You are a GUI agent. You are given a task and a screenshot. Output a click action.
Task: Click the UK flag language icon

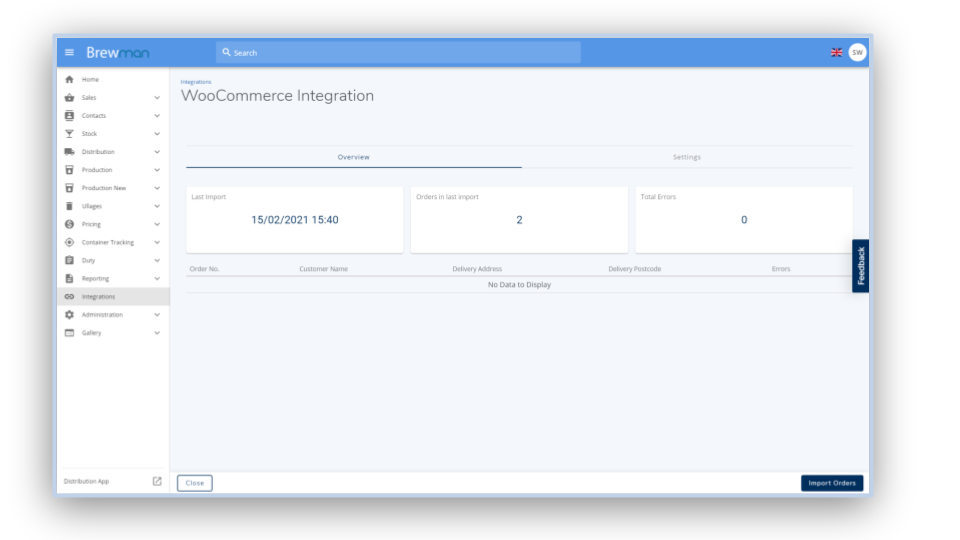[836, 53]
